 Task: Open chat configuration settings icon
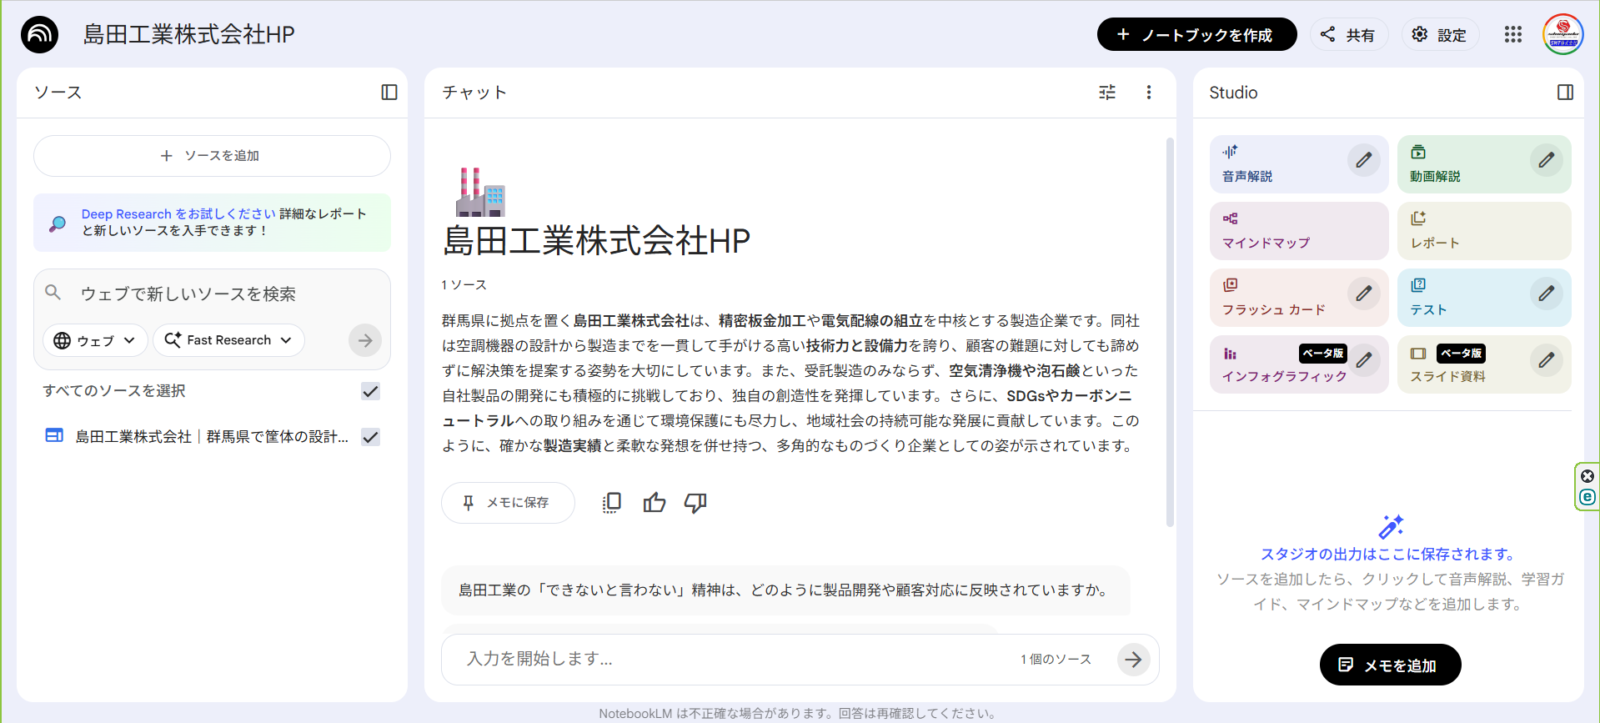point(1107,92)
